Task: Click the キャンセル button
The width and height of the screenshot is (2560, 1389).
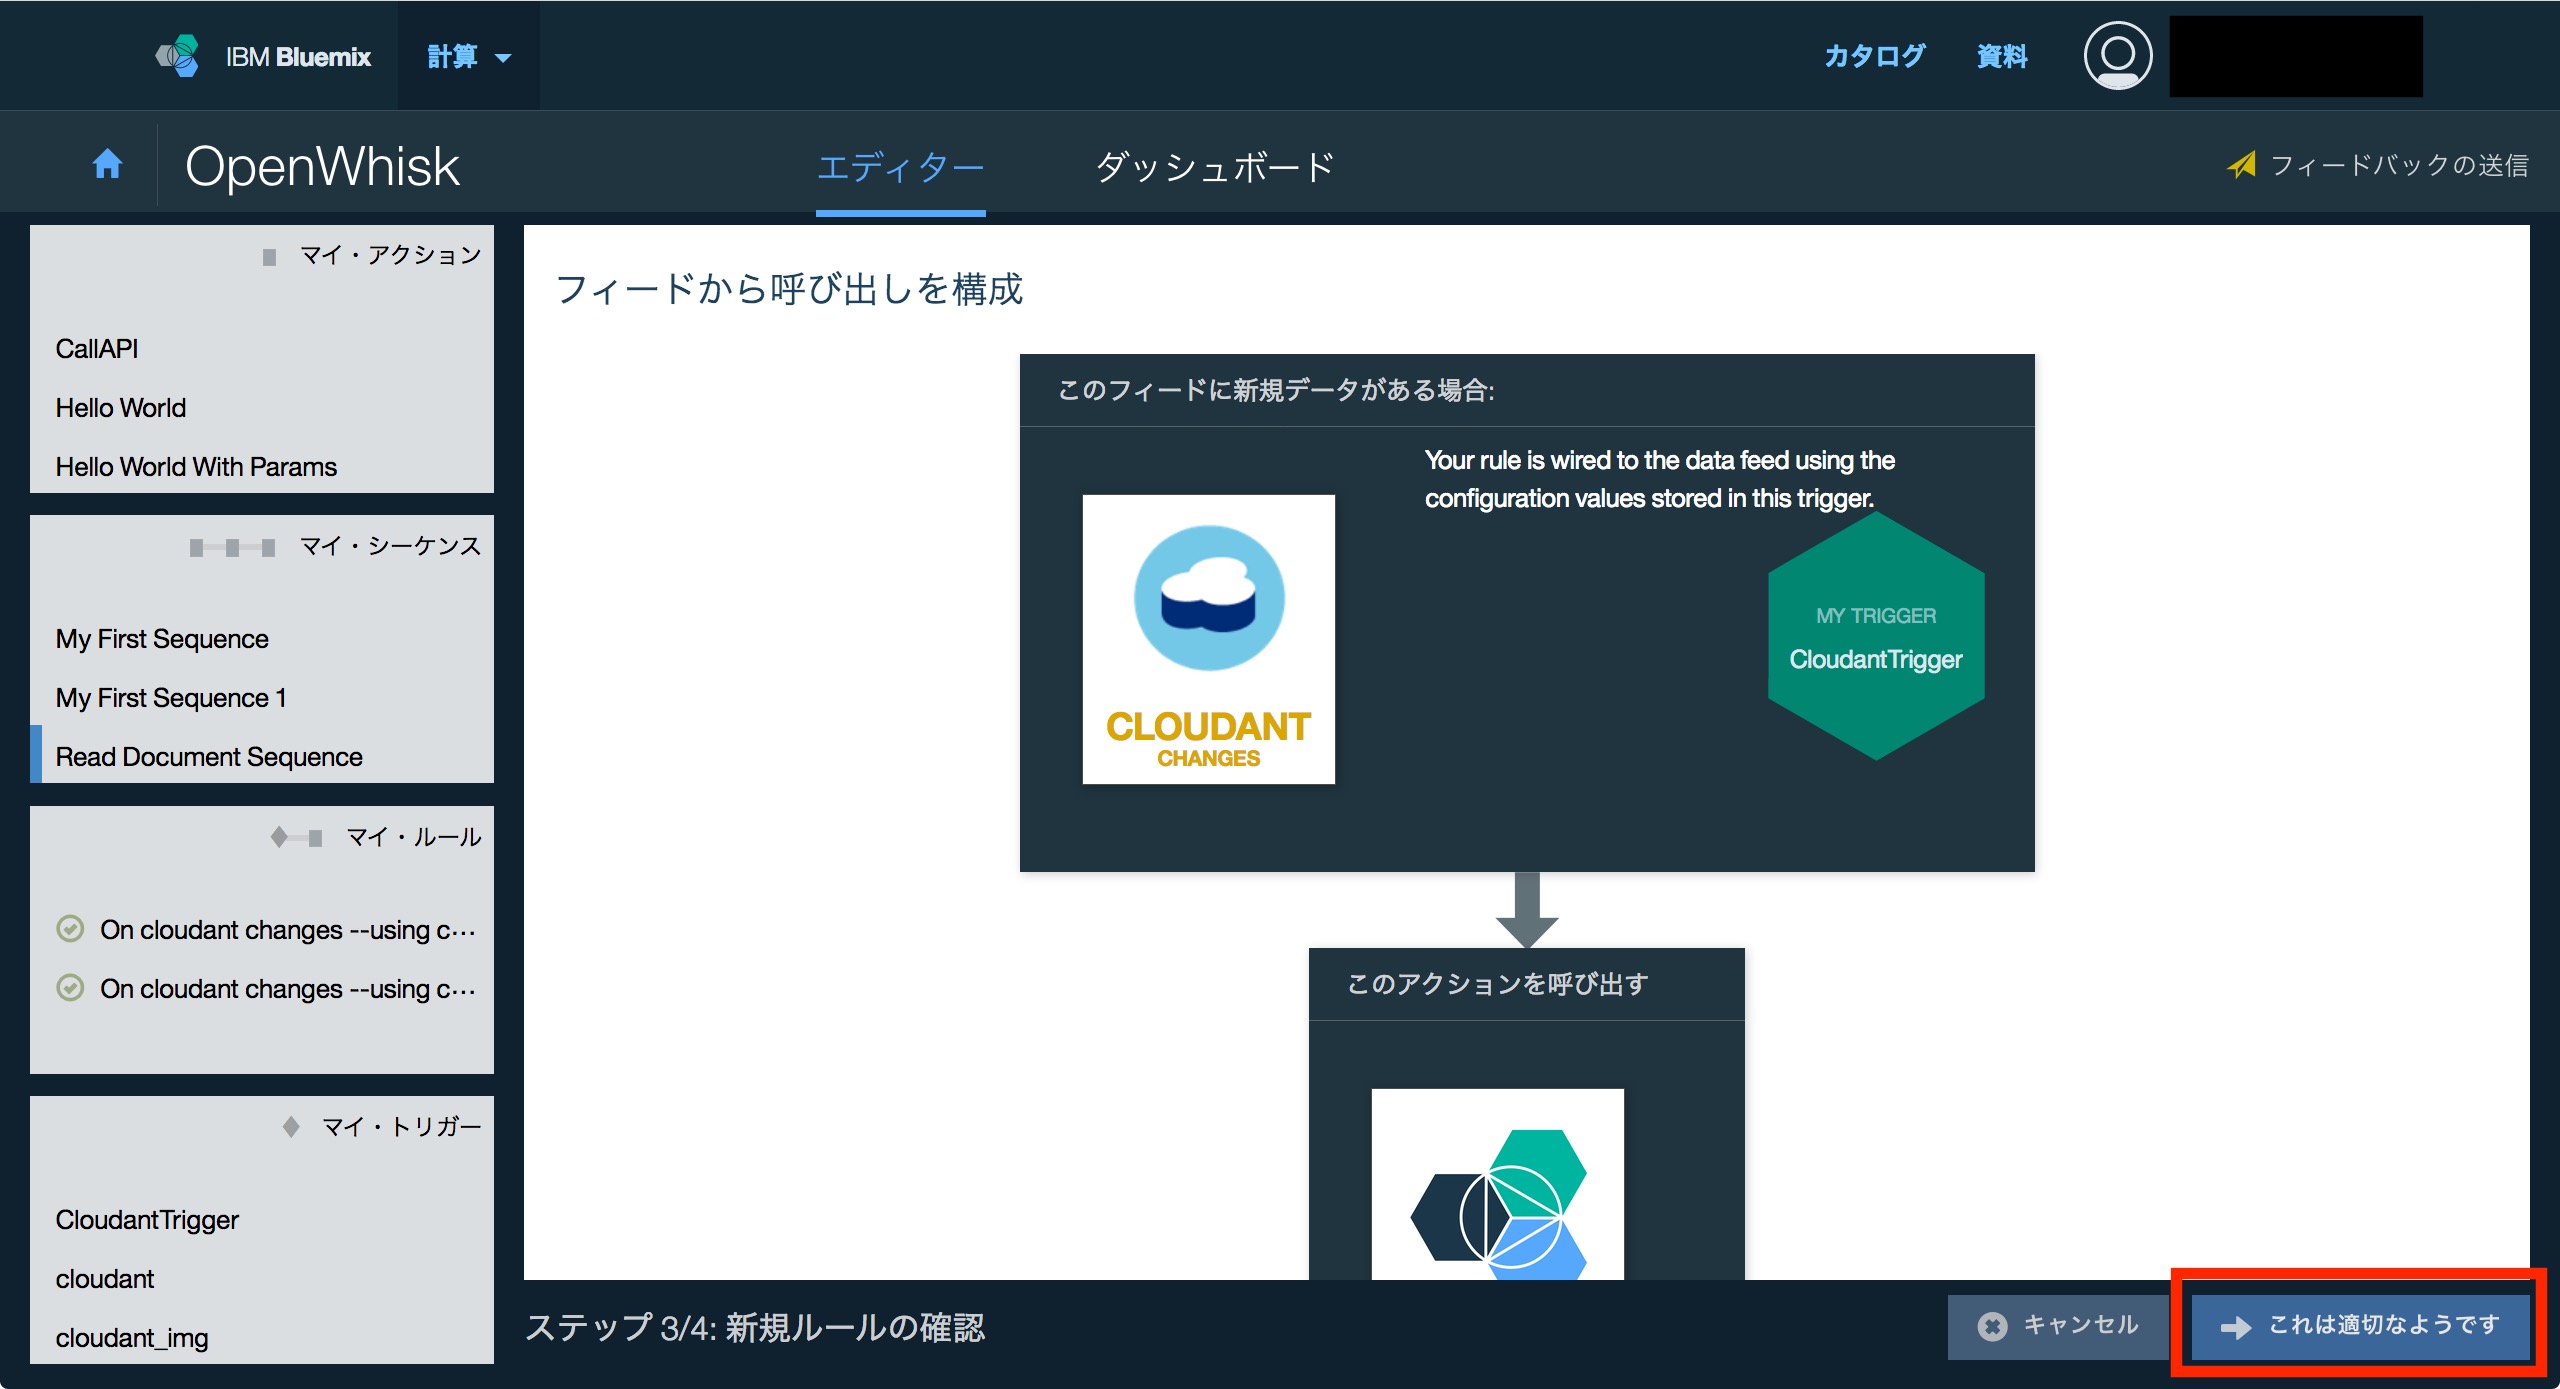Action: click(2058, 1326)
